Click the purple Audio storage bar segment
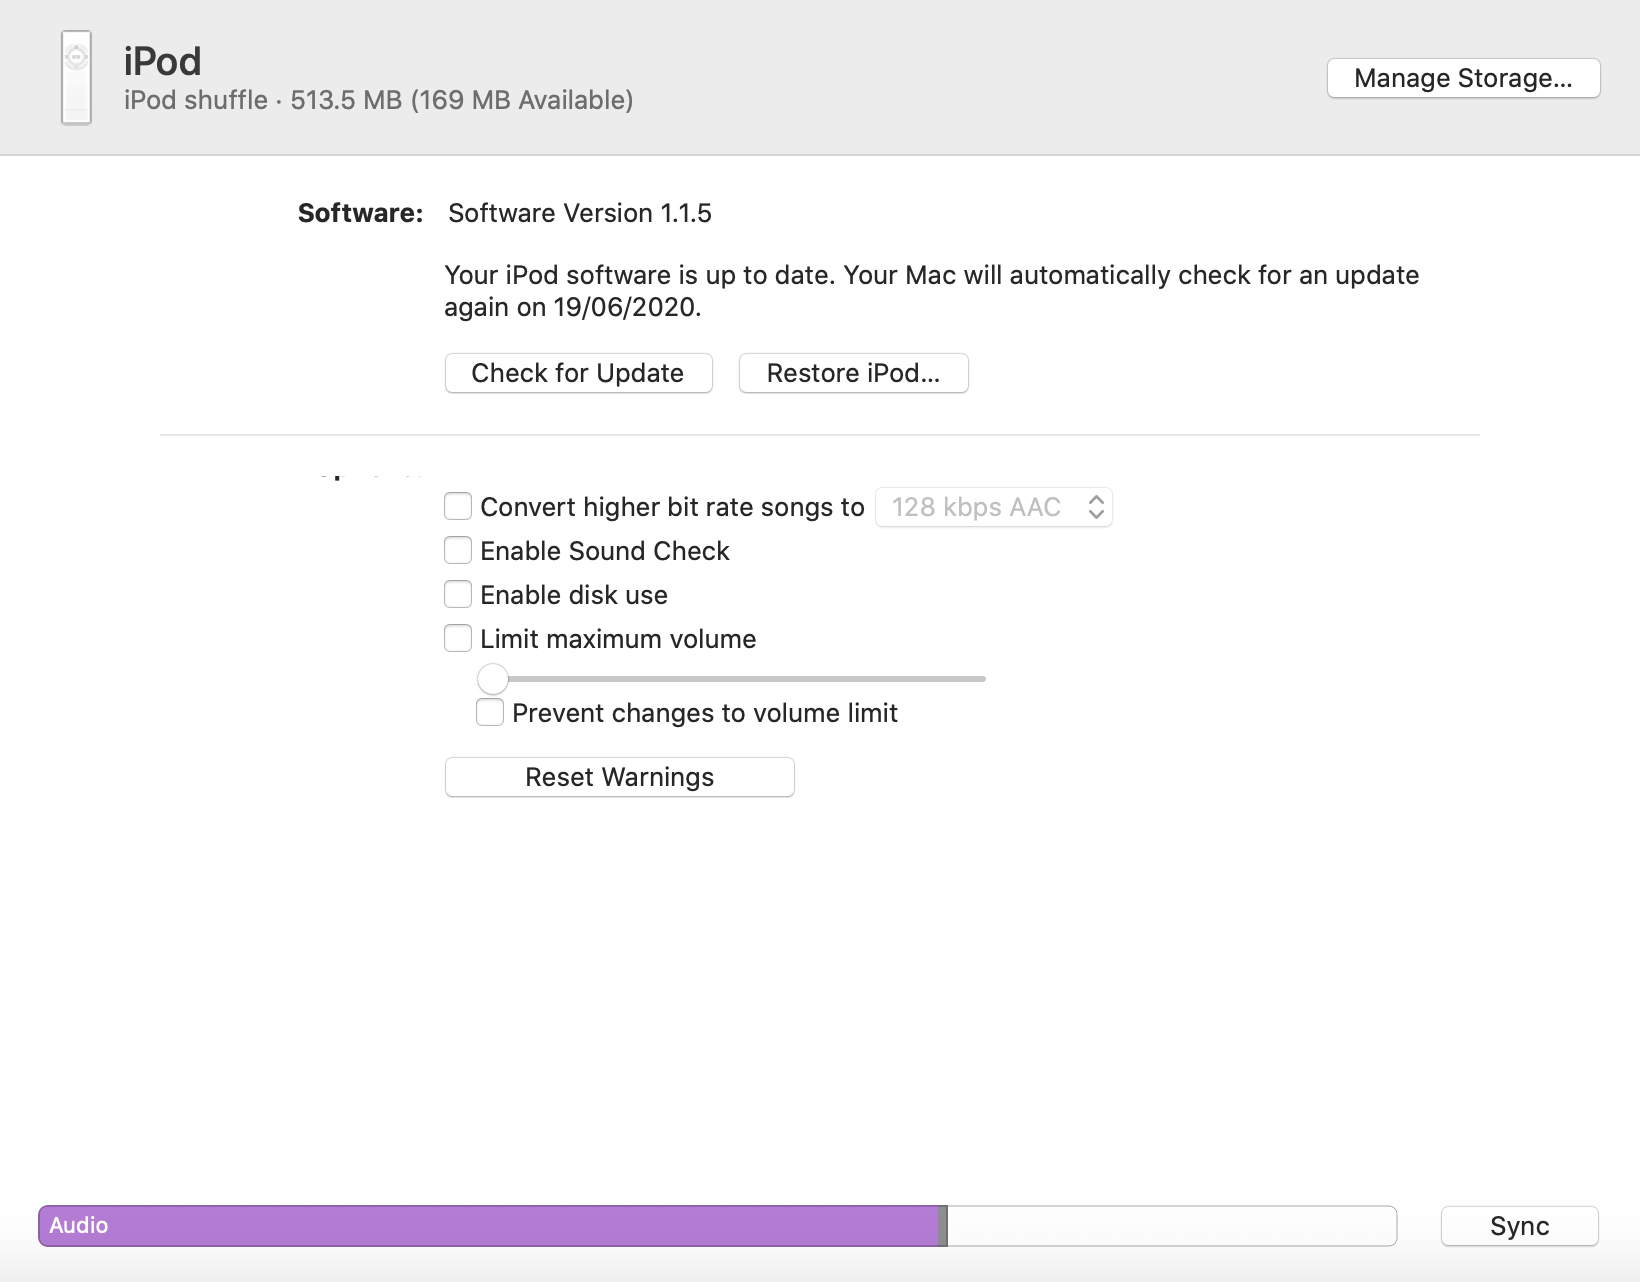The image size is (1640, 1282). click(x=490, y=1226)
